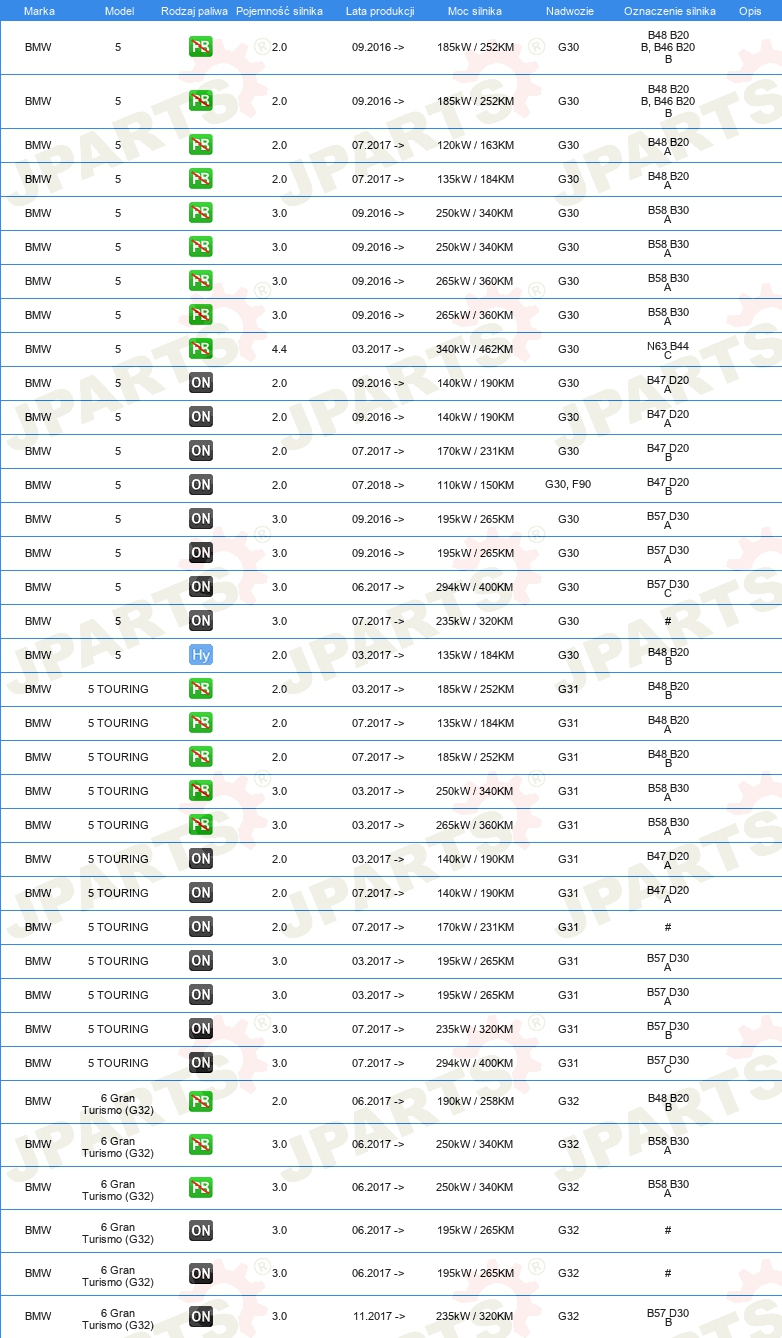Click diesel ON icon in G30 170kW/231KM row
The height and width of the screenshot is (1338, 782).
201,451
